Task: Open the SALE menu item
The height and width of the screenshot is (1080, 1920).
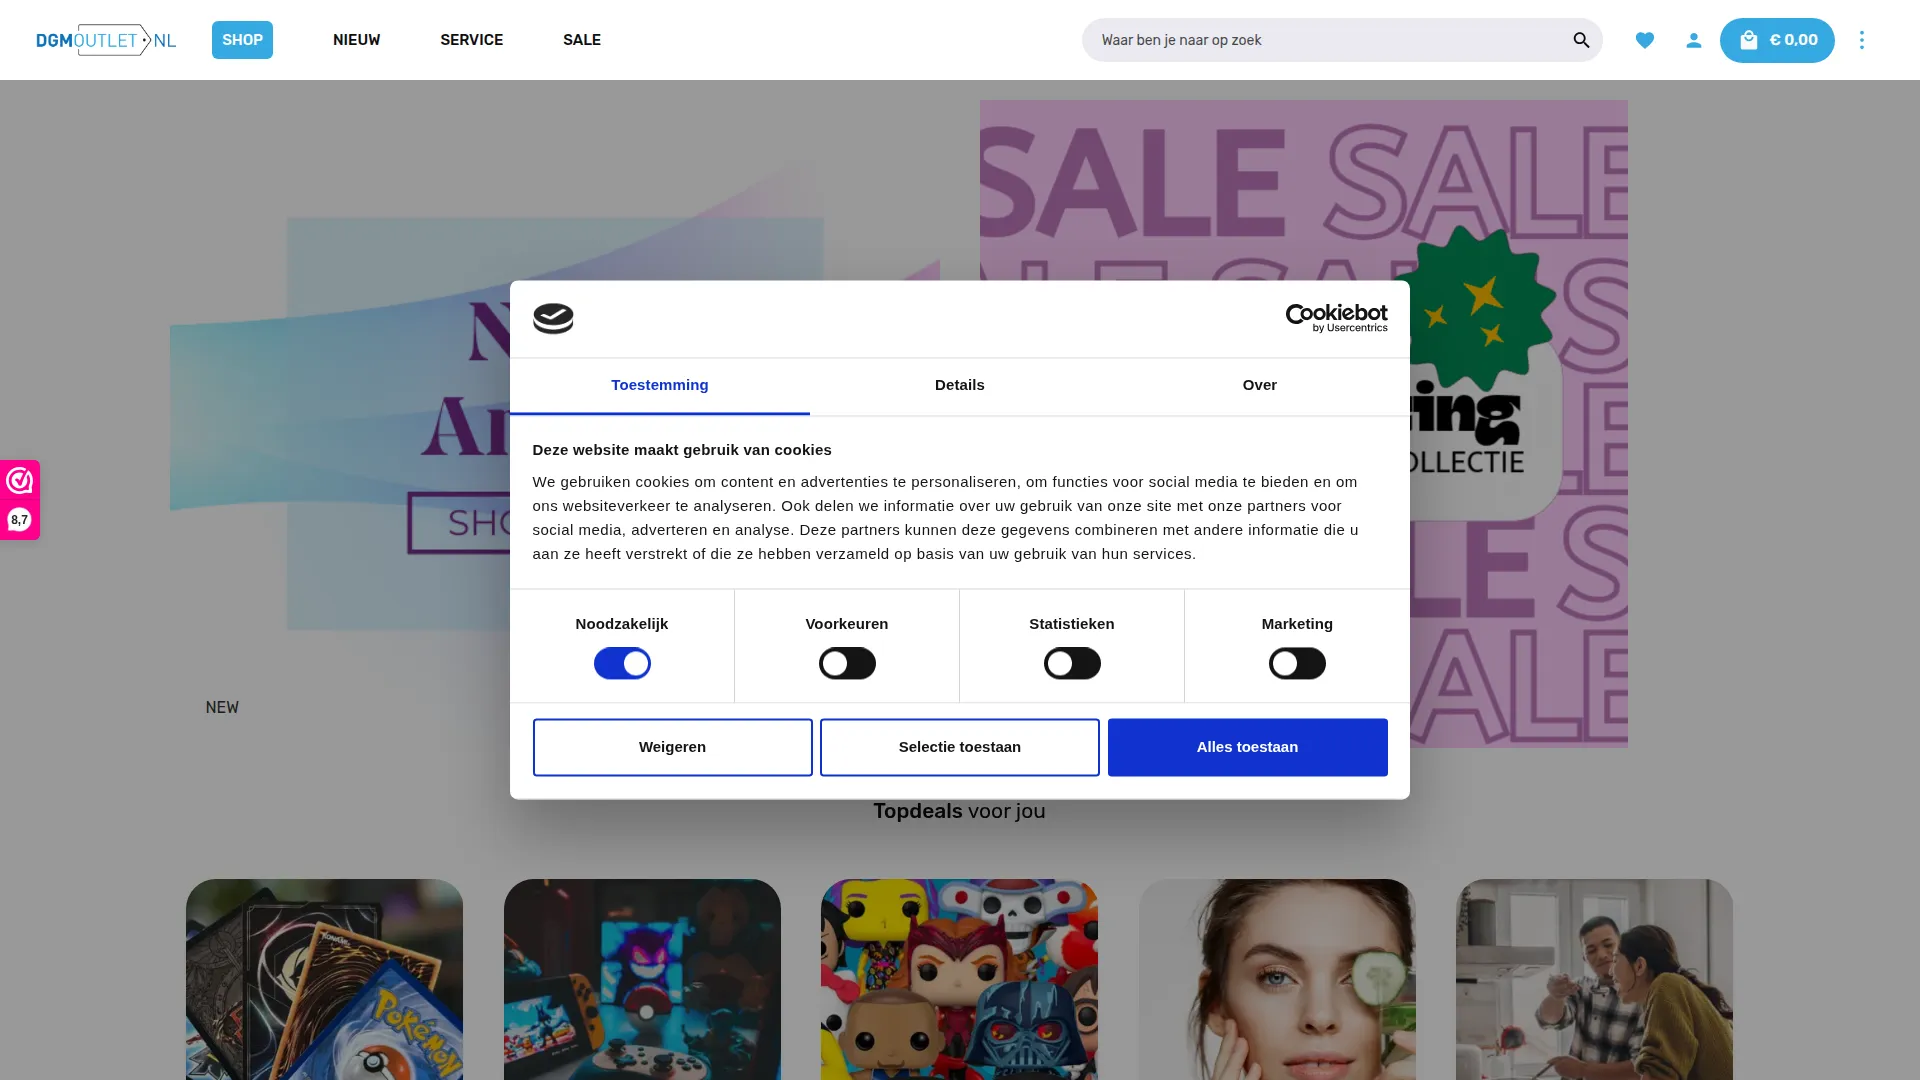Action: tap(582, 40)
